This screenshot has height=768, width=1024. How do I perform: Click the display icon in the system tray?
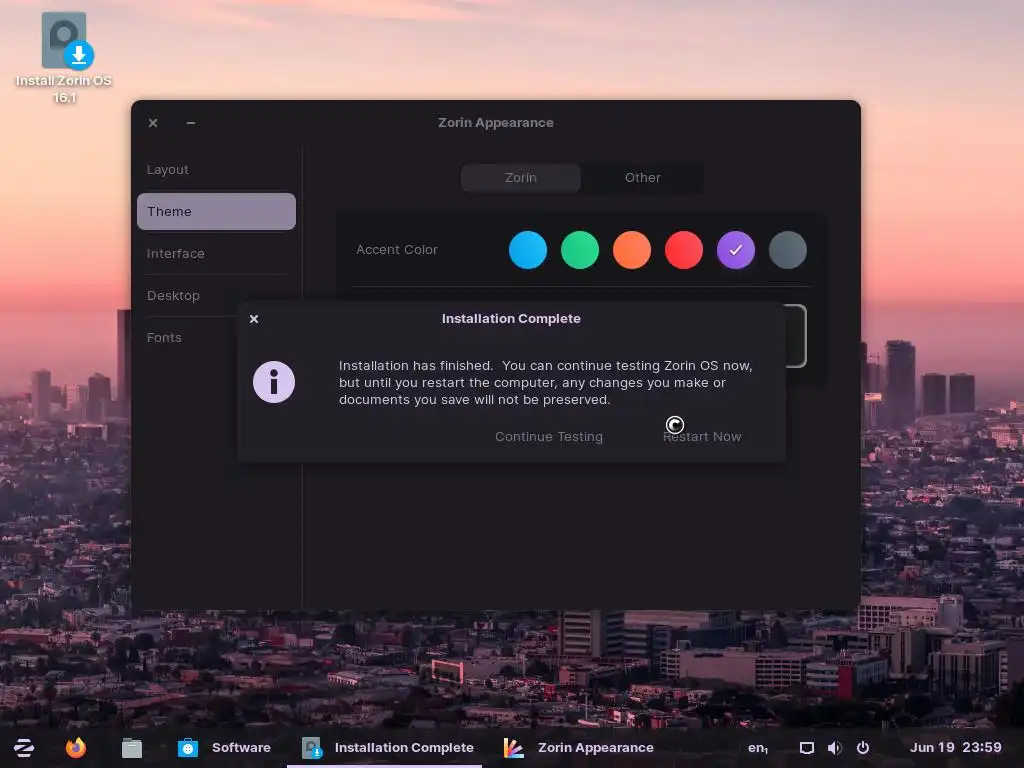point(807,748)
